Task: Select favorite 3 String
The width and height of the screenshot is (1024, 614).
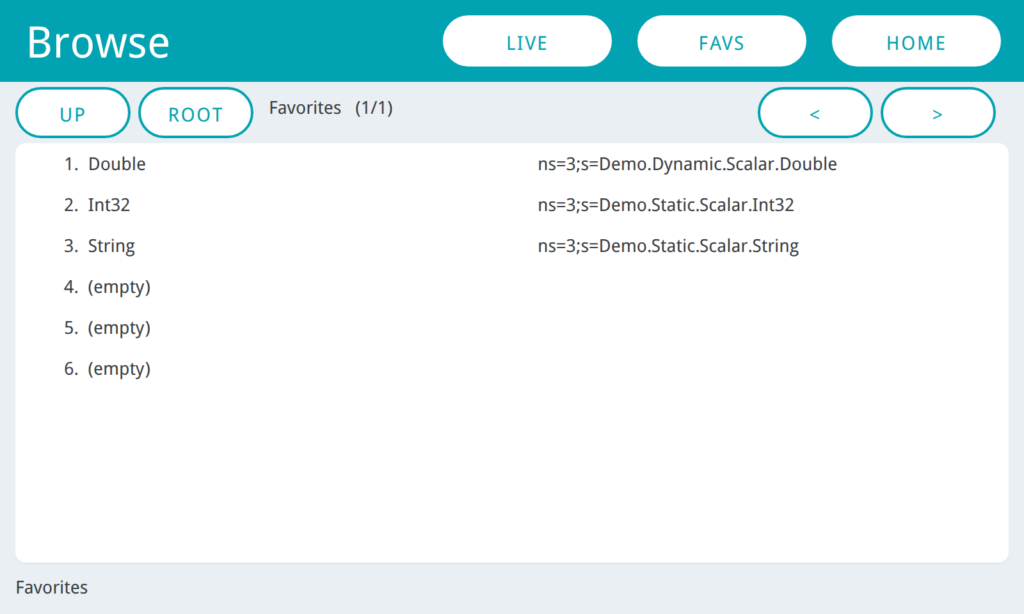Action: click(99, 246)
